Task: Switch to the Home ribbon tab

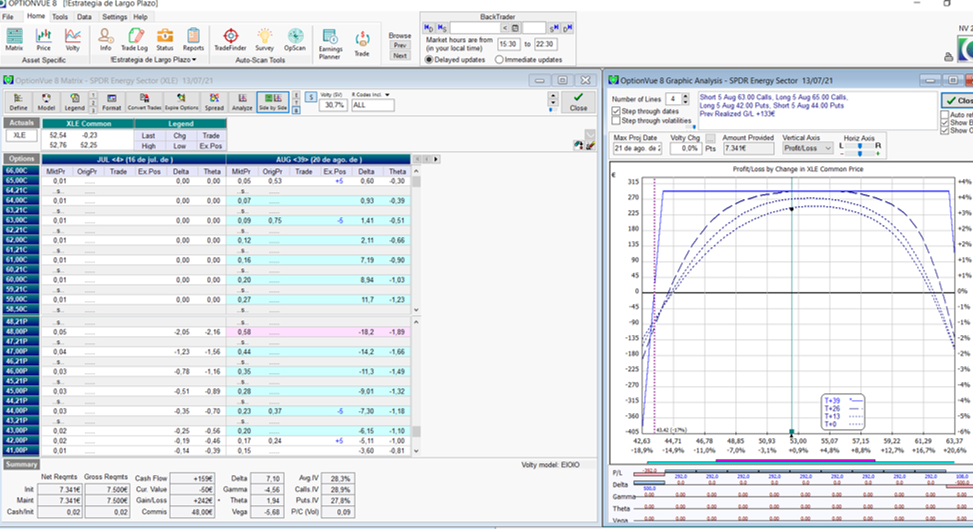Action: coord(35,16)
